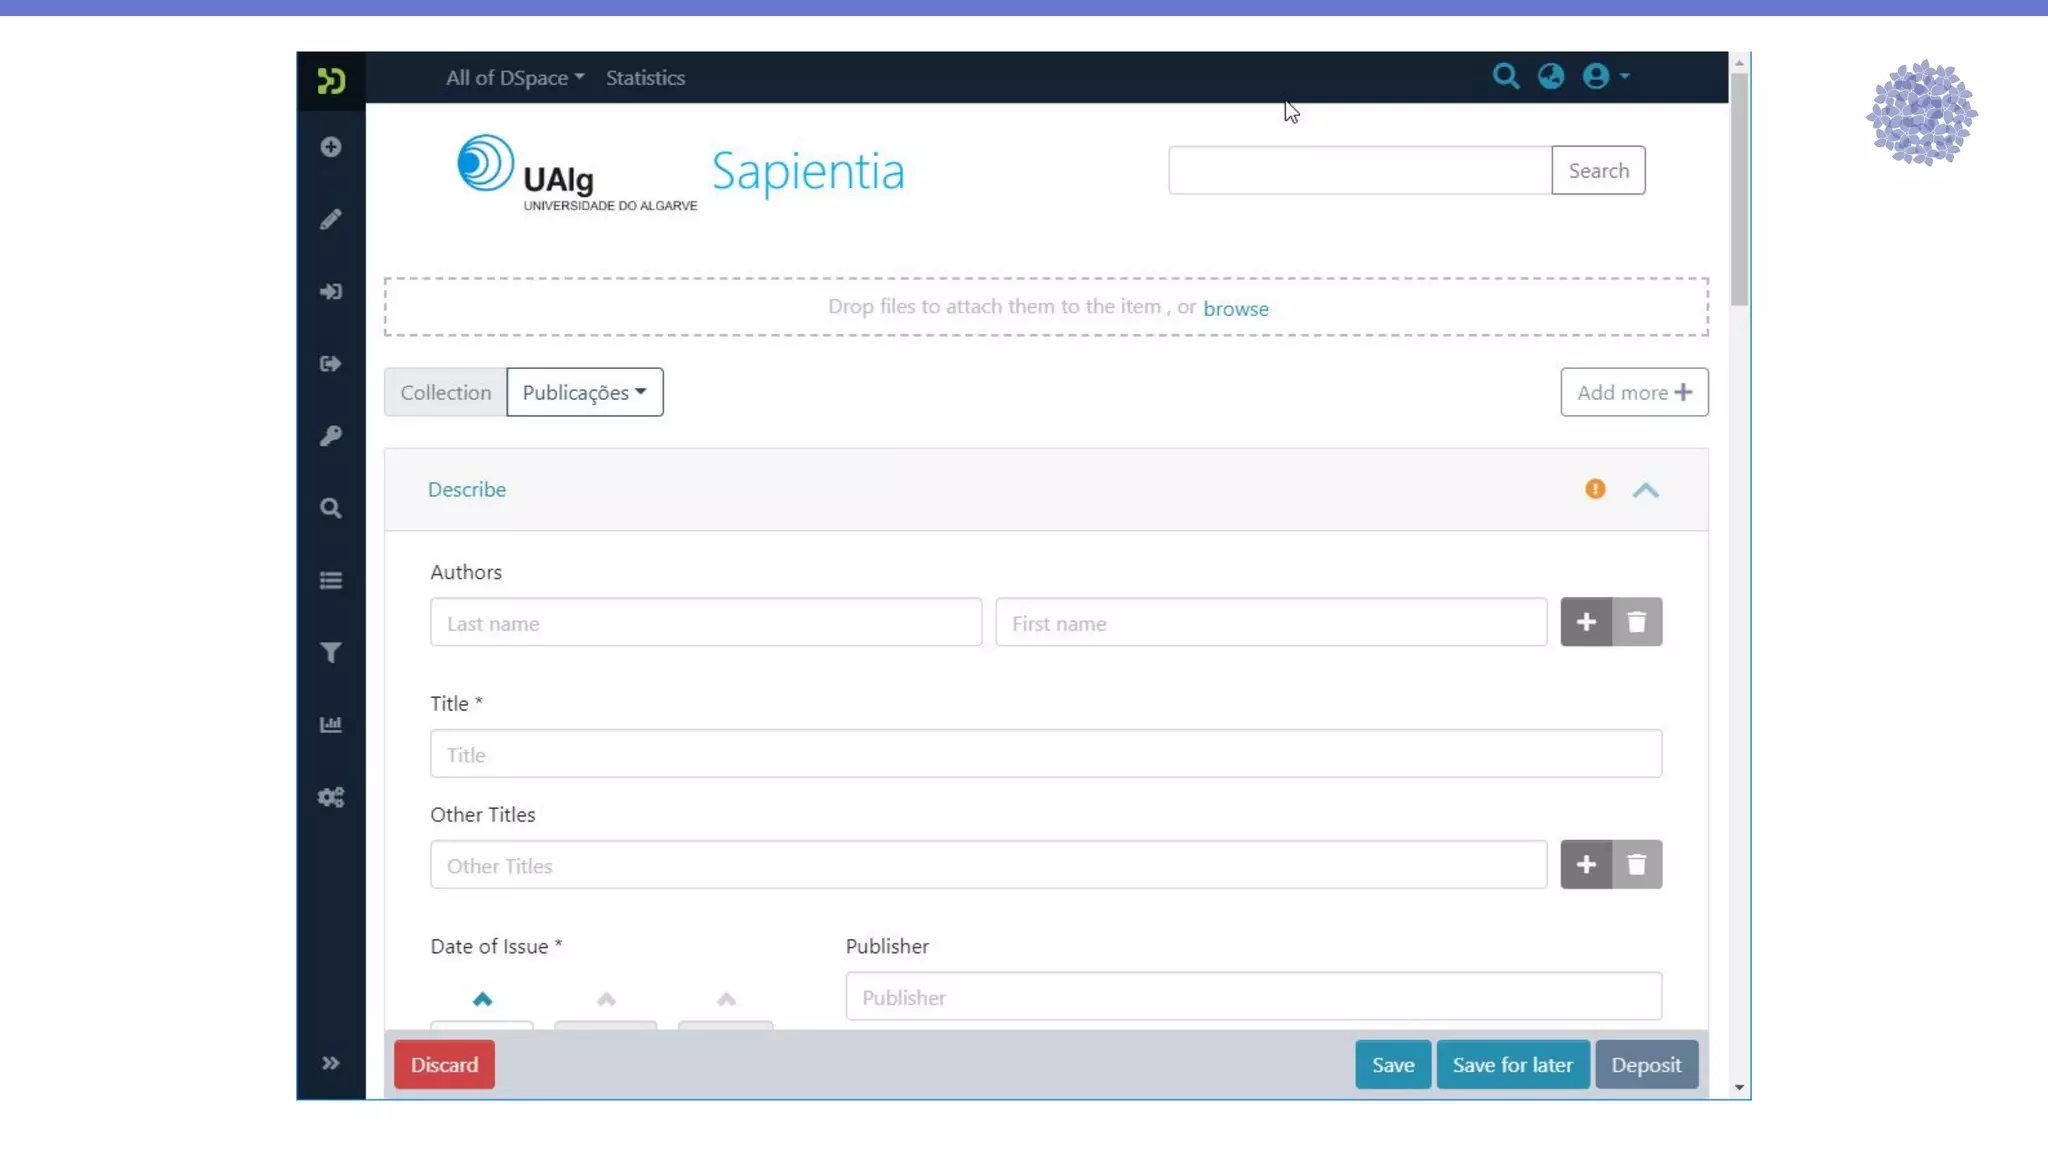Open the Publicações collection dropdown
Viewport: 2048px width, 1152px height.
tap(585, 392)
